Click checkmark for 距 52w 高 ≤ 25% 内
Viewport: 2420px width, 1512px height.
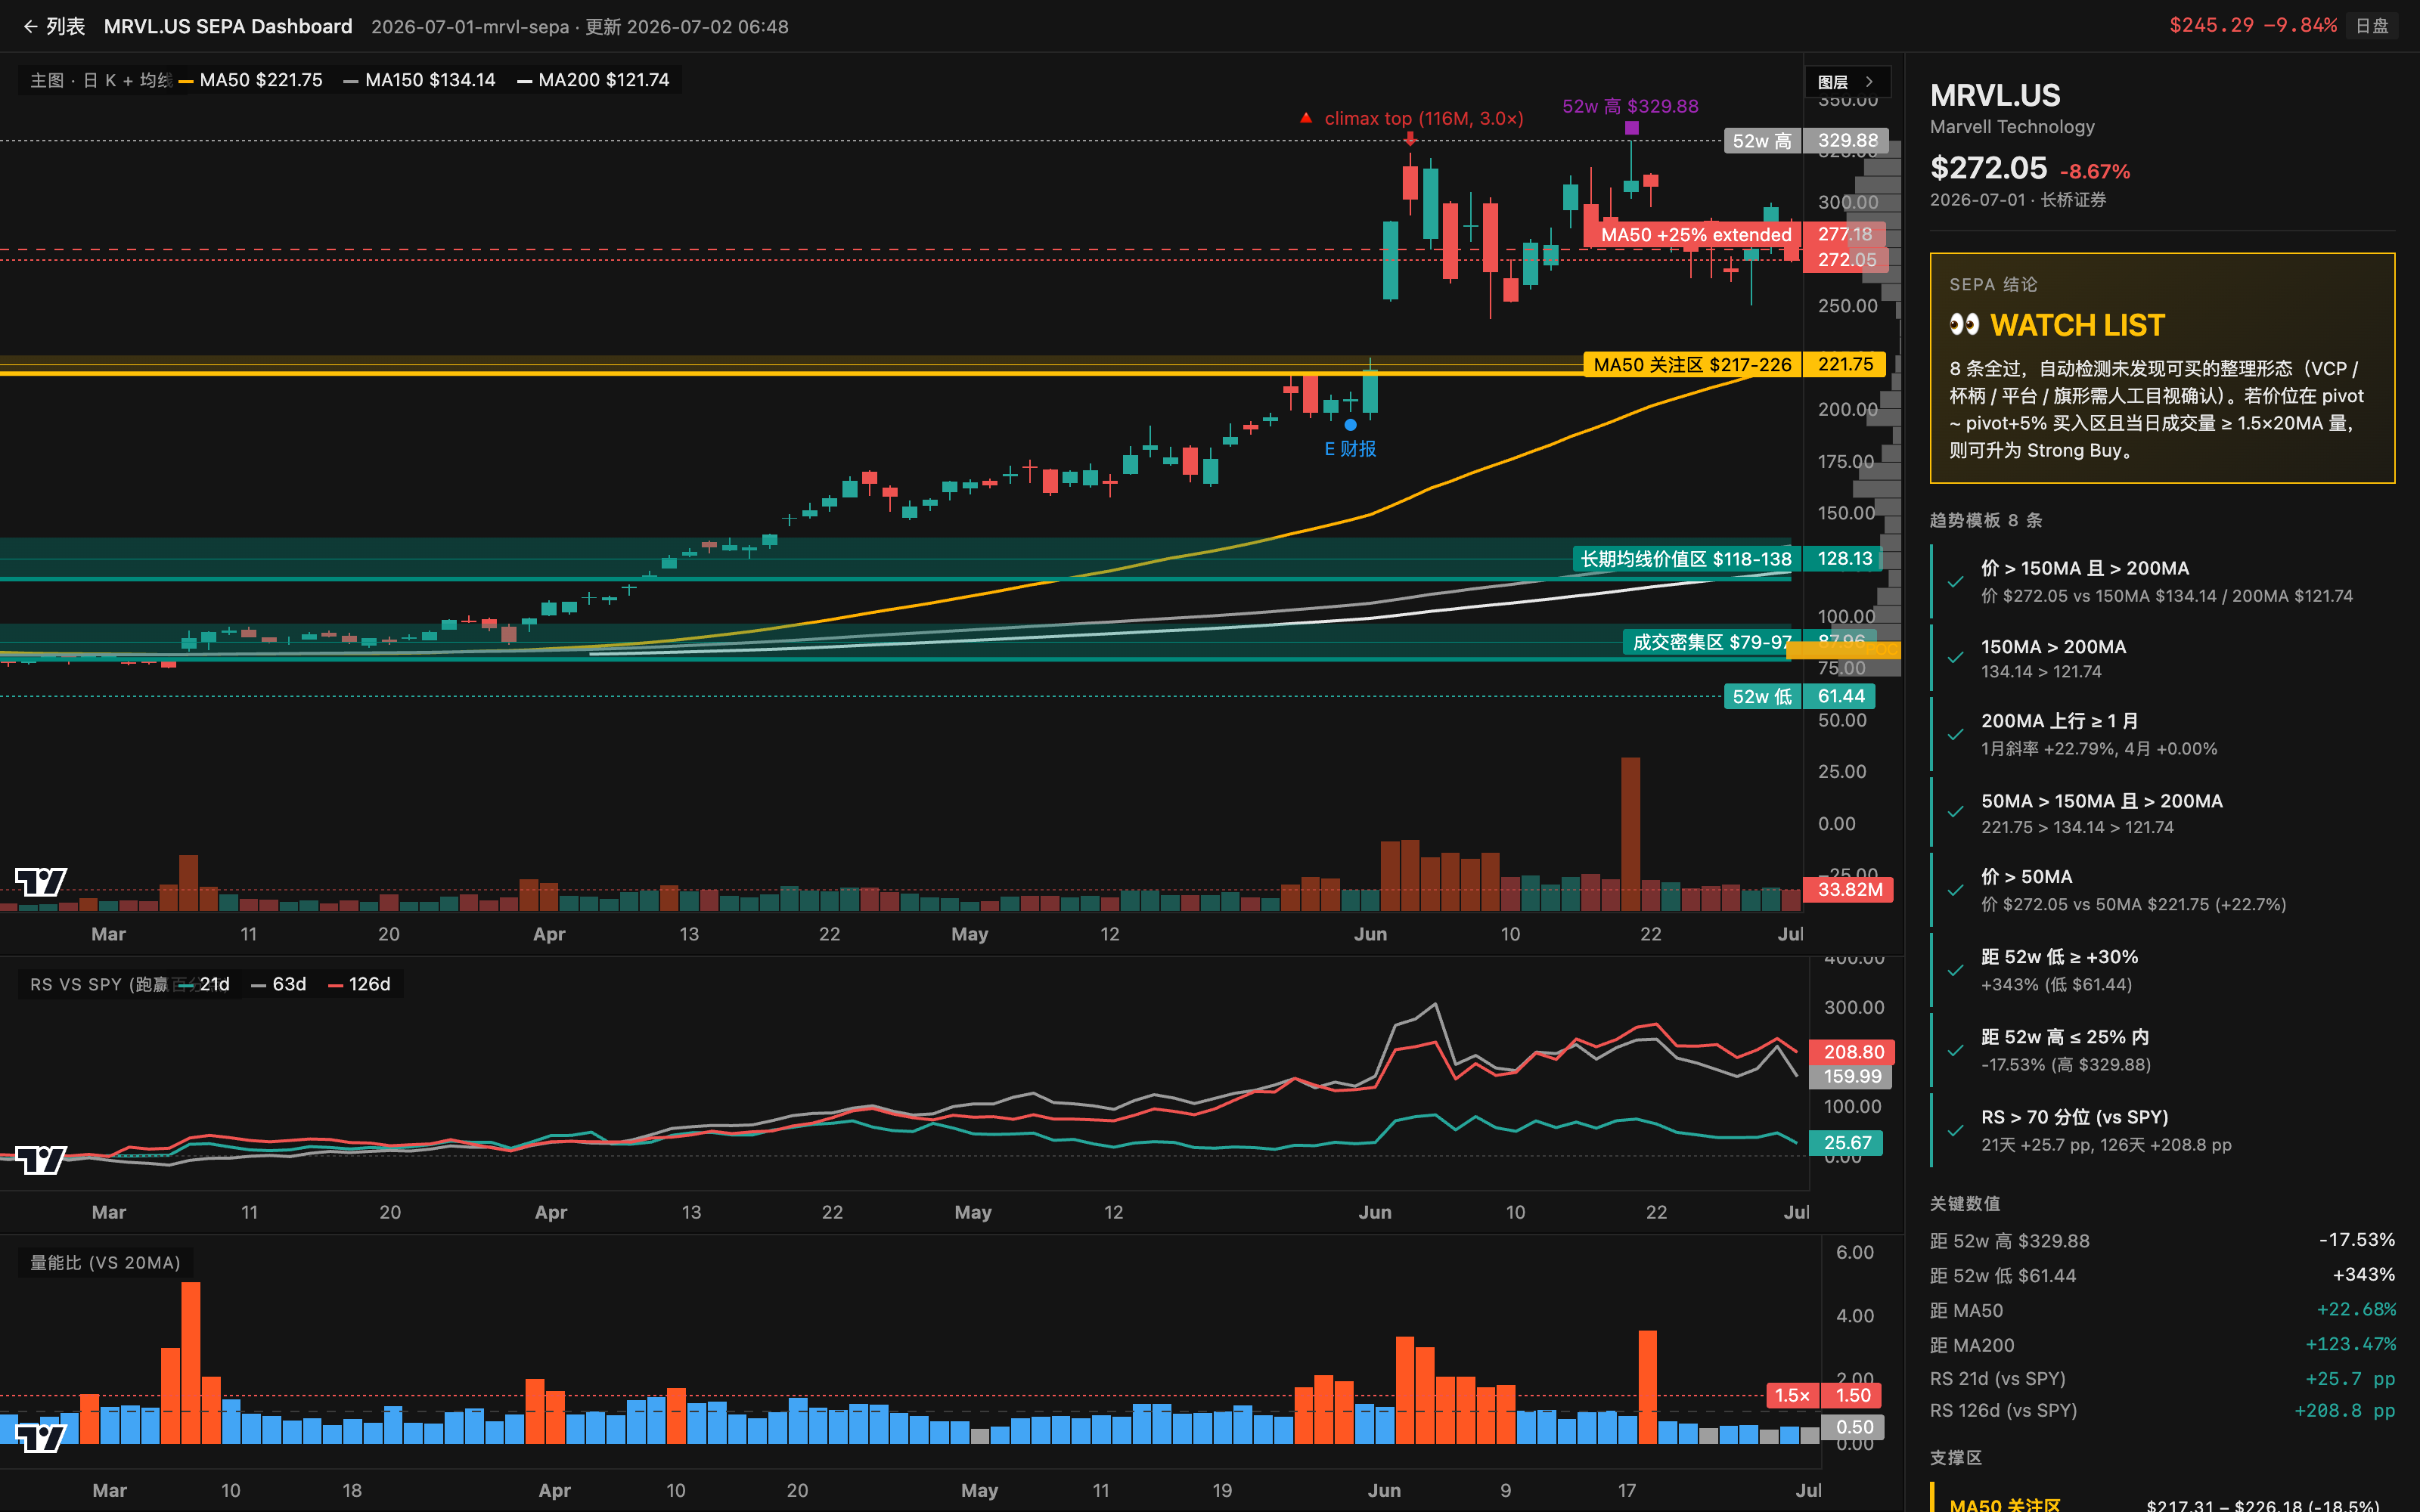click(1956, 1050)
